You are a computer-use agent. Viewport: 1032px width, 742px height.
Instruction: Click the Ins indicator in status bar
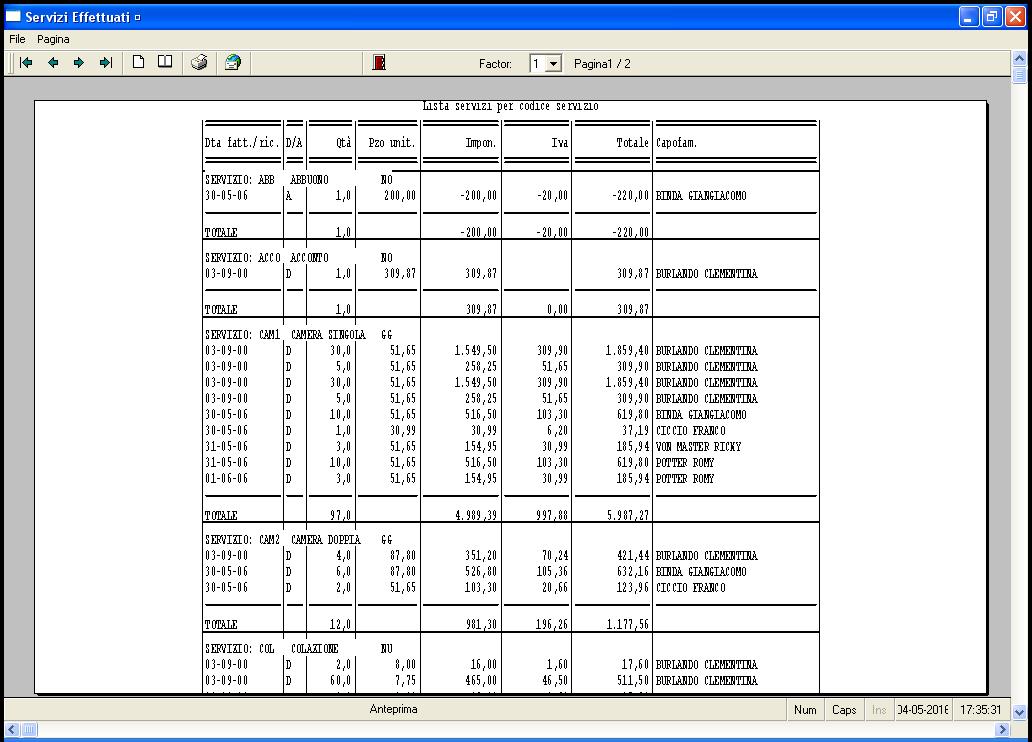[879, 710]
